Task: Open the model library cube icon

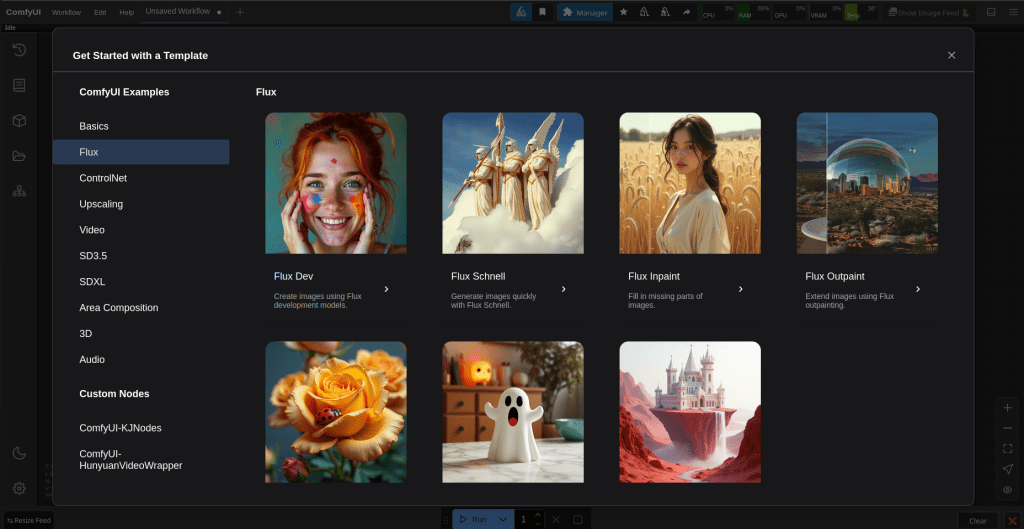Action: pos(19,120)
